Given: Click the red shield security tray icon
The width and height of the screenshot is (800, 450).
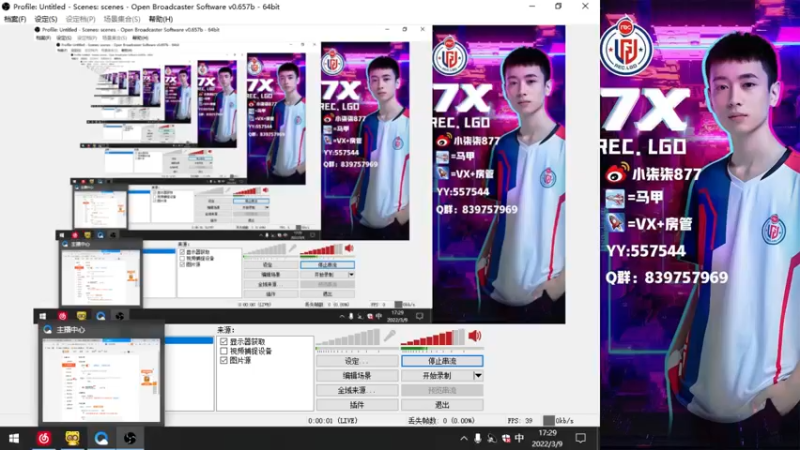Looking at the screenshot, I should pyautogui.click(x=506, y=438).
